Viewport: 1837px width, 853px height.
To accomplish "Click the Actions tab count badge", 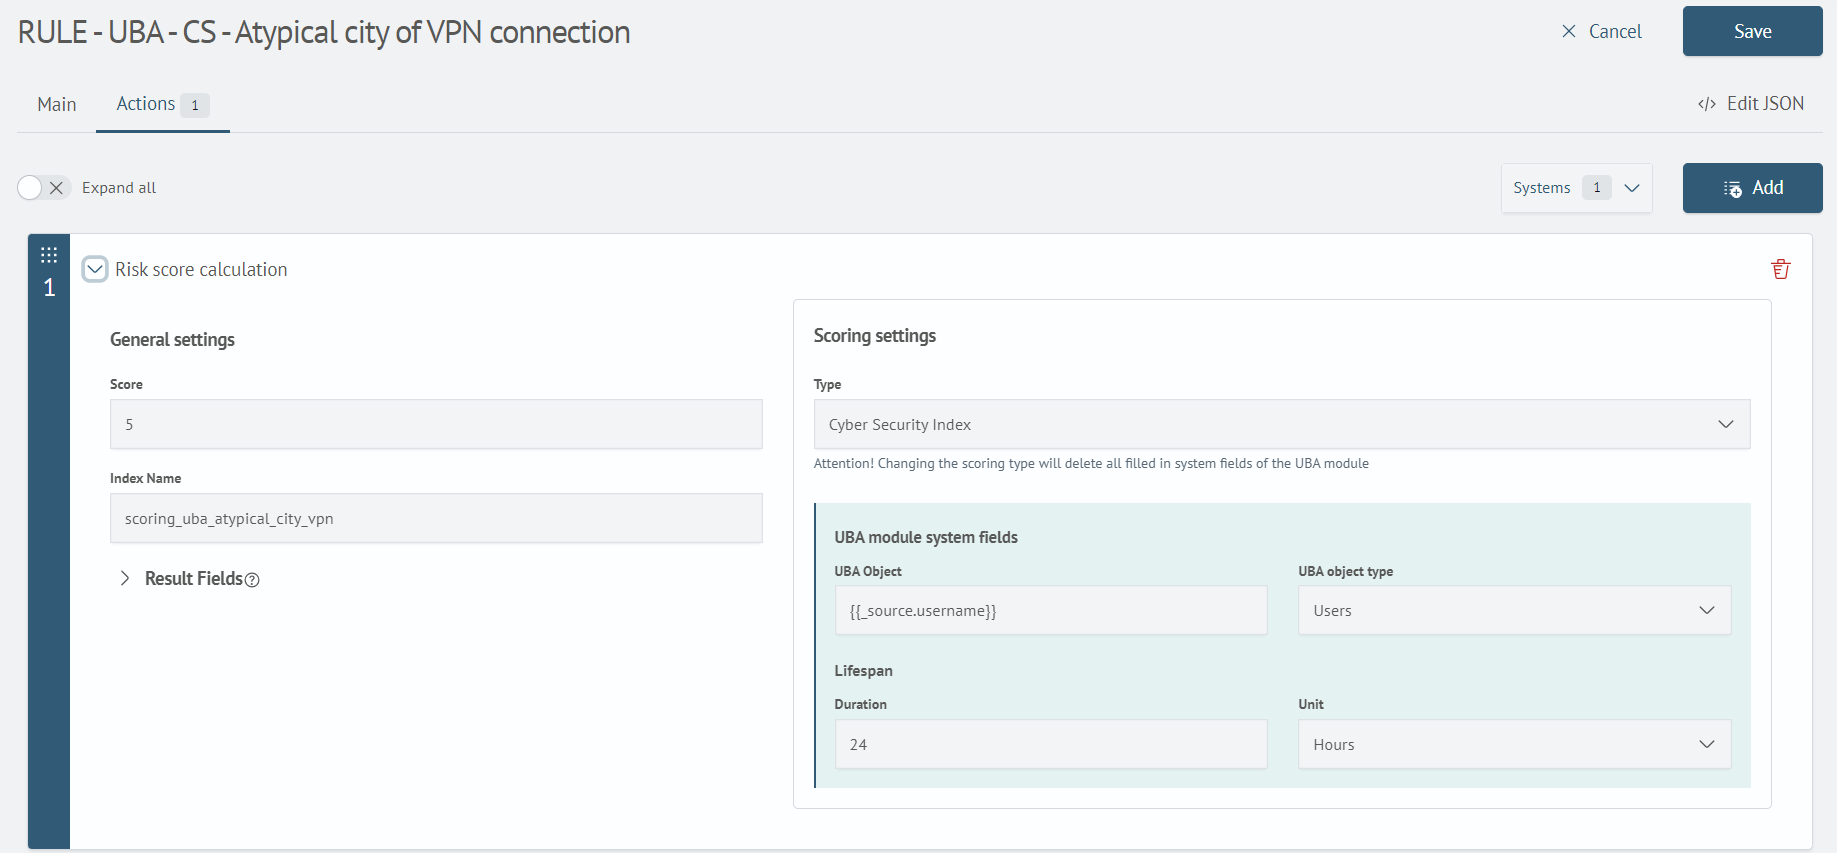I will 195,105.
